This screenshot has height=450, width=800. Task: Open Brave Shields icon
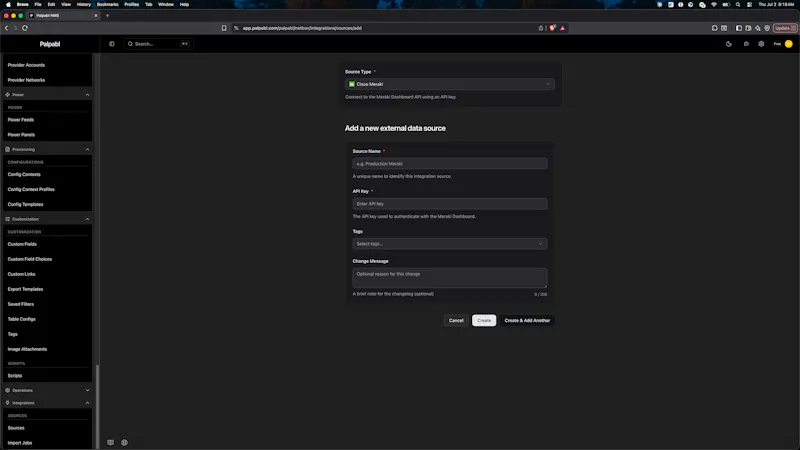click(x=552, y=28)
